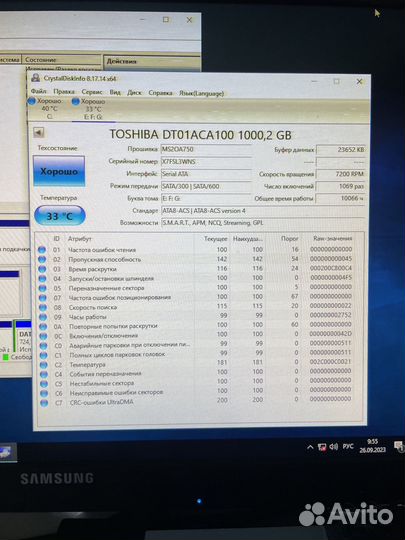Click status icon for C6 Неисправимые ошибки секторов
Screen dimensions: 405x540
[x=44, y=393]
